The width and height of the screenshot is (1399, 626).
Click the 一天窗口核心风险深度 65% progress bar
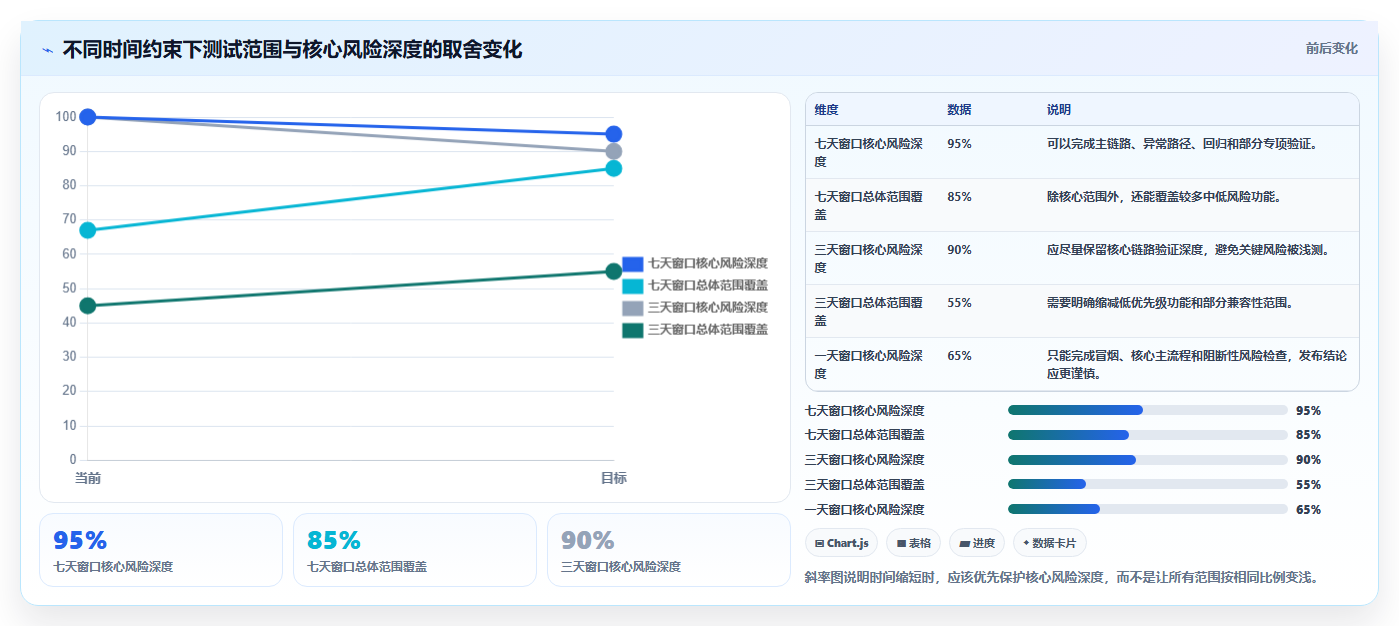1148,509
